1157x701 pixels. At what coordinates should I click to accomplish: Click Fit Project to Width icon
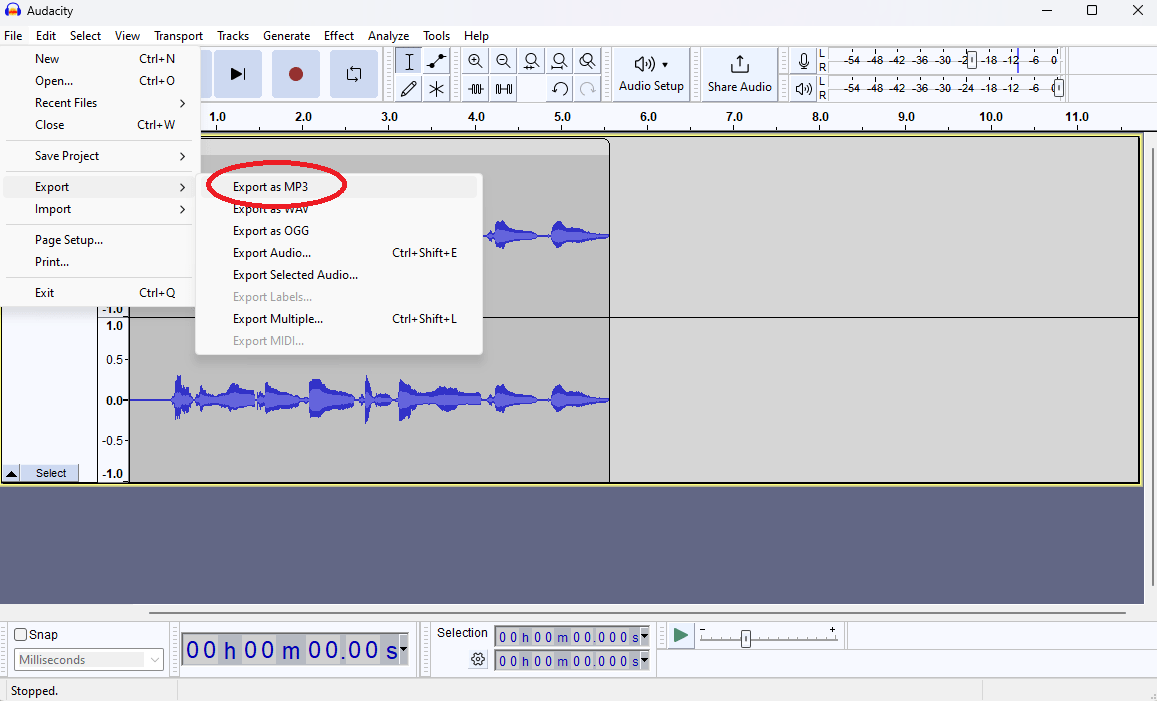coord(559,61)
